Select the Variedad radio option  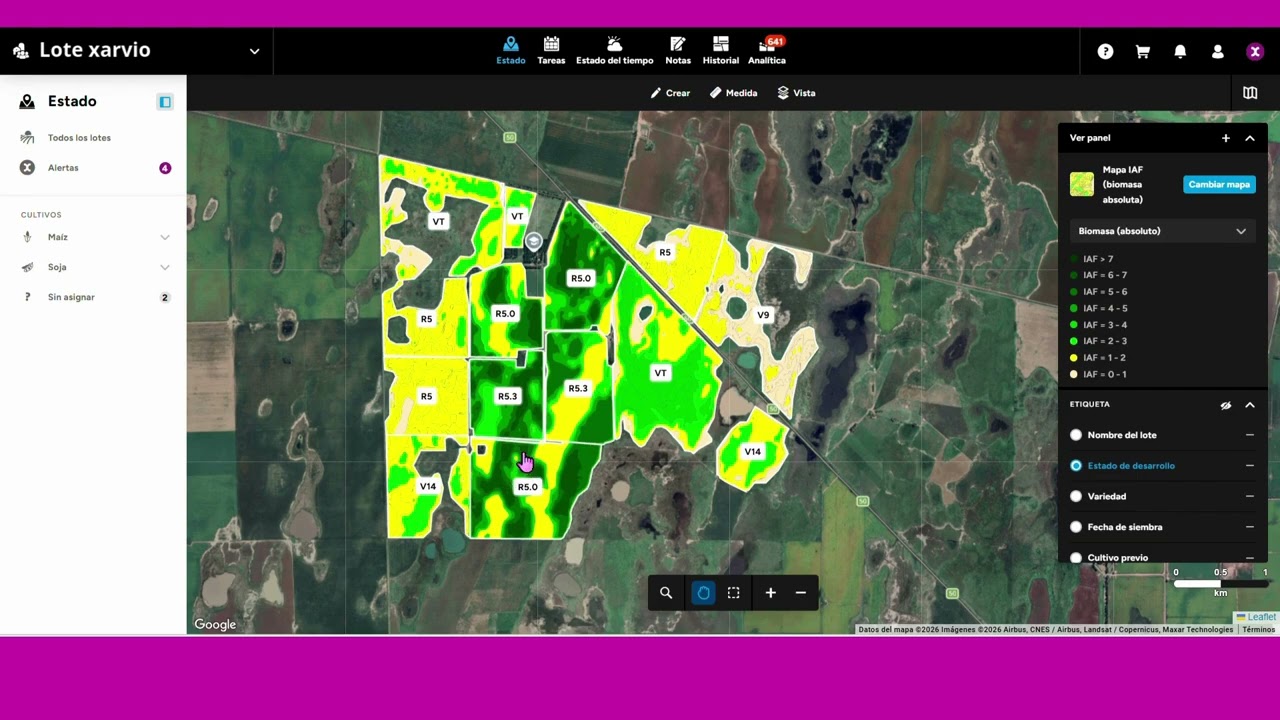1076,496
